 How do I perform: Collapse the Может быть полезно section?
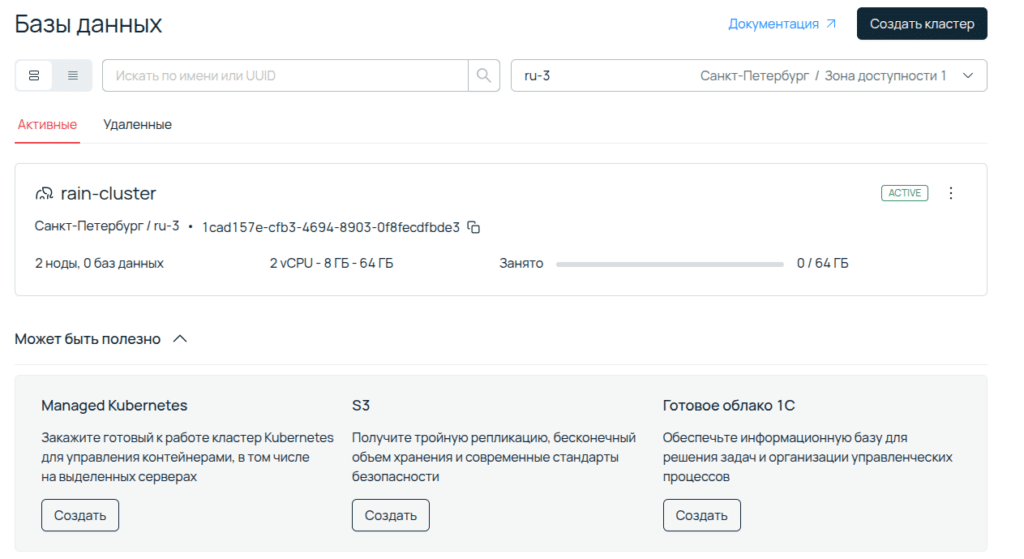pos(180,339)
